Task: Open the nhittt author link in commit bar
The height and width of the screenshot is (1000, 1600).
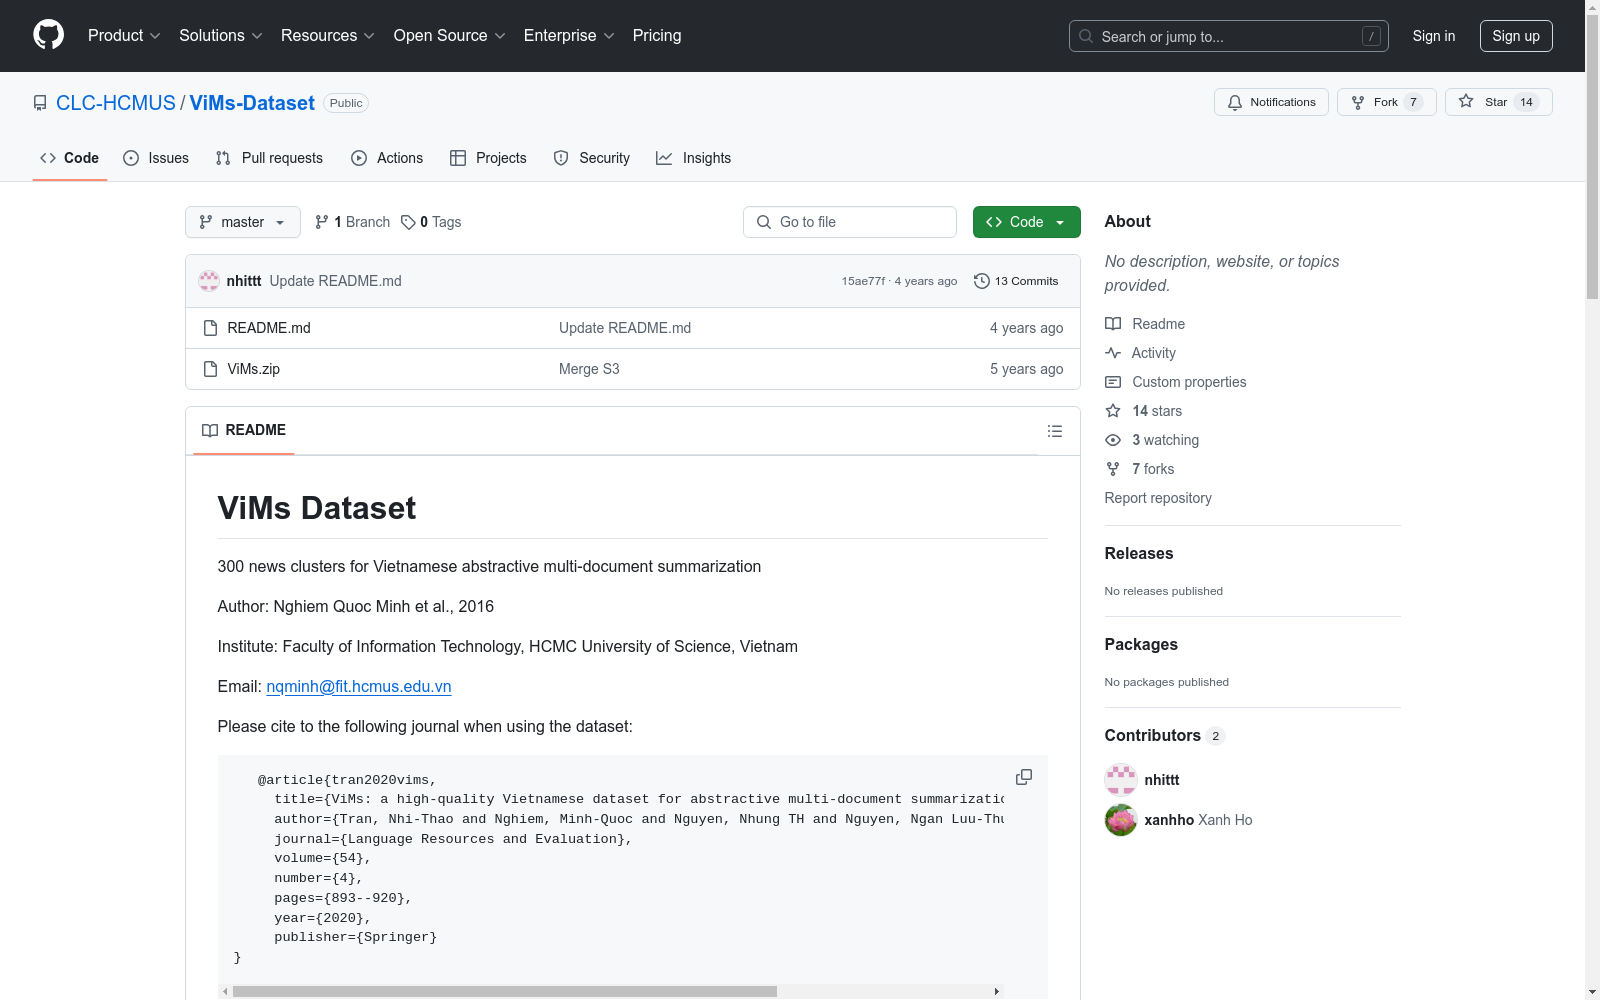Action: click(x=244, y=281)
